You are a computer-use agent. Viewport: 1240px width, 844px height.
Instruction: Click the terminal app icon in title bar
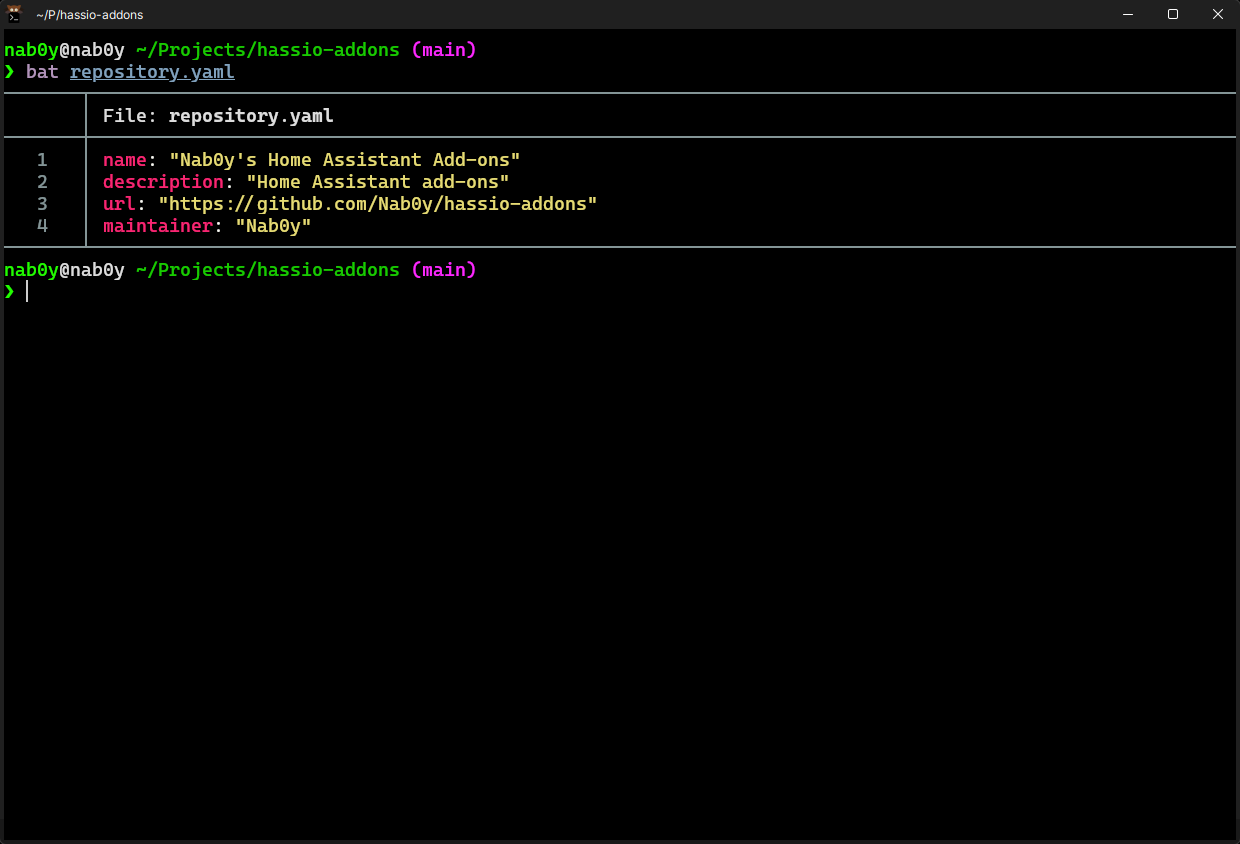pos(14,14)
